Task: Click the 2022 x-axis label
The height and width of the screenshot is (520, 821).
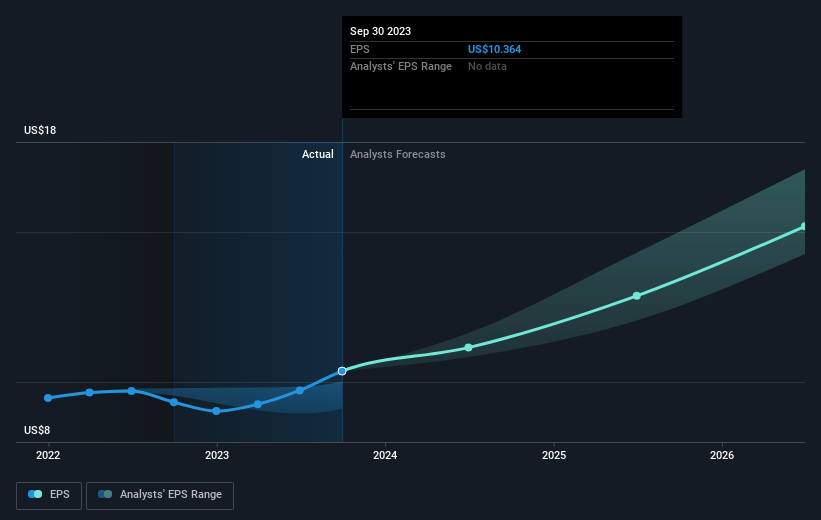Action: pyautogui.click(x=48, y=456)
